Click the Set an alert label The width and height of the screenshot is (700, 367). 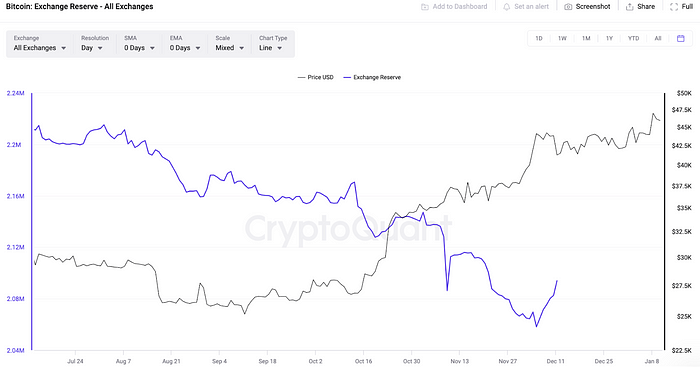pyautogui.click(x=531, y=7)
